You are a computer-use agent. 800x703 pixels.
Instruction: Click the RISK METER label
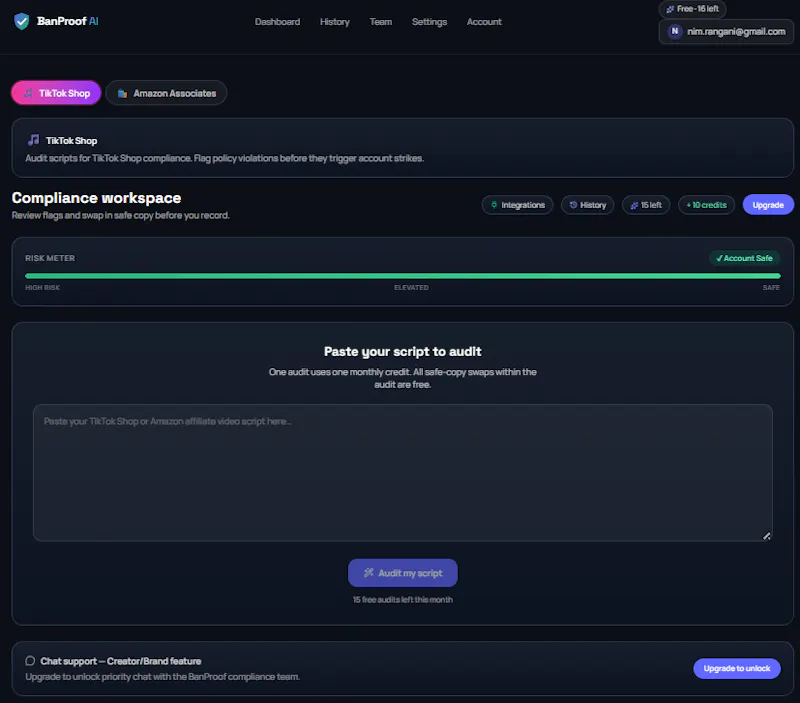[50, 258]
